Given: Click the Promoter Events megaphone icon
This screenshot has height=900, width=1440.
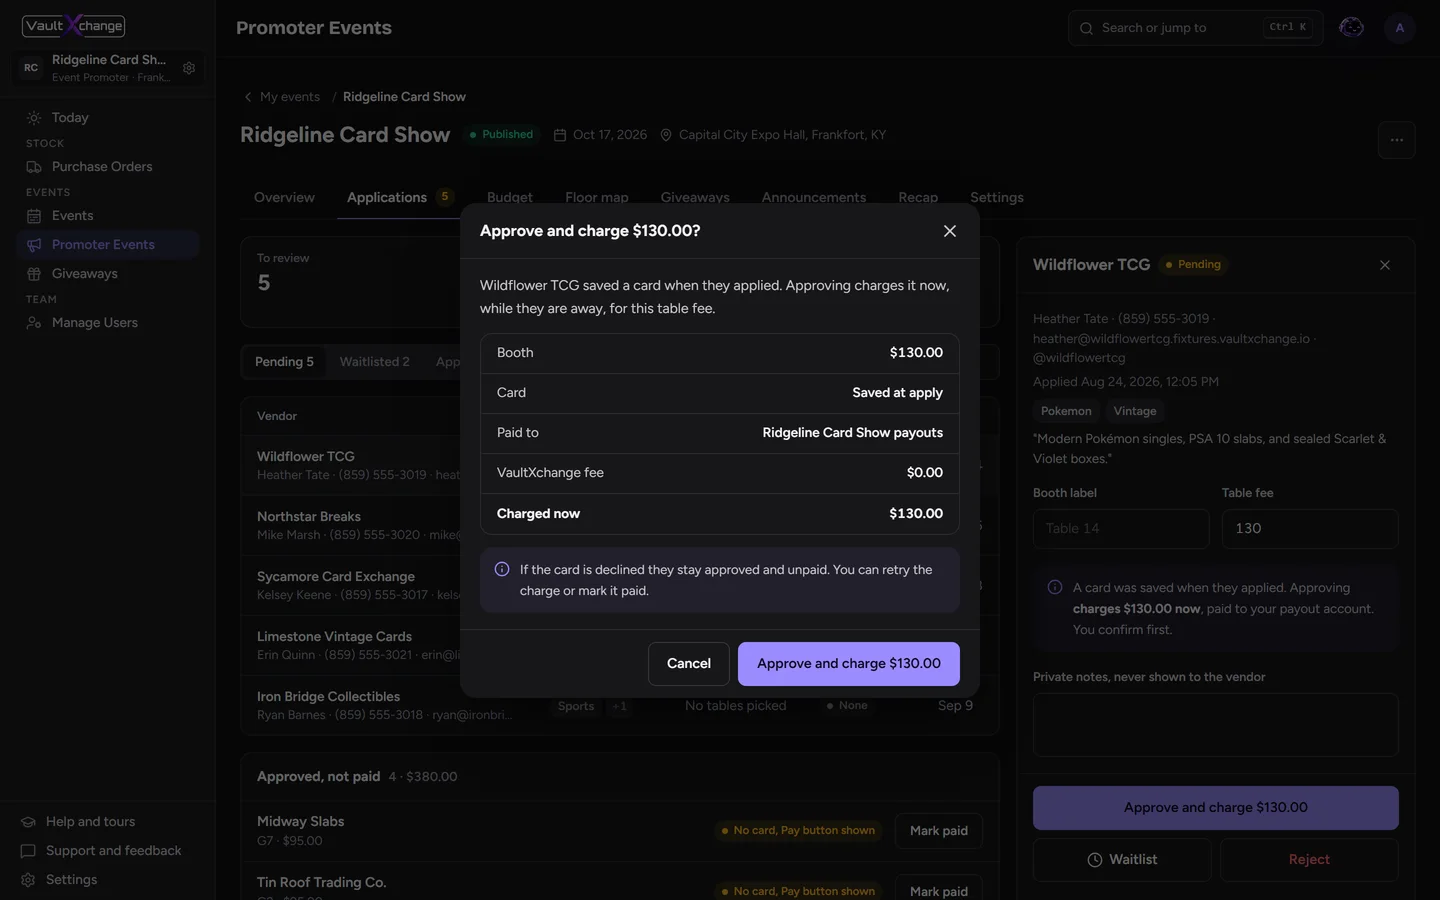Looking at the screenshot, I should pos(34,245).
